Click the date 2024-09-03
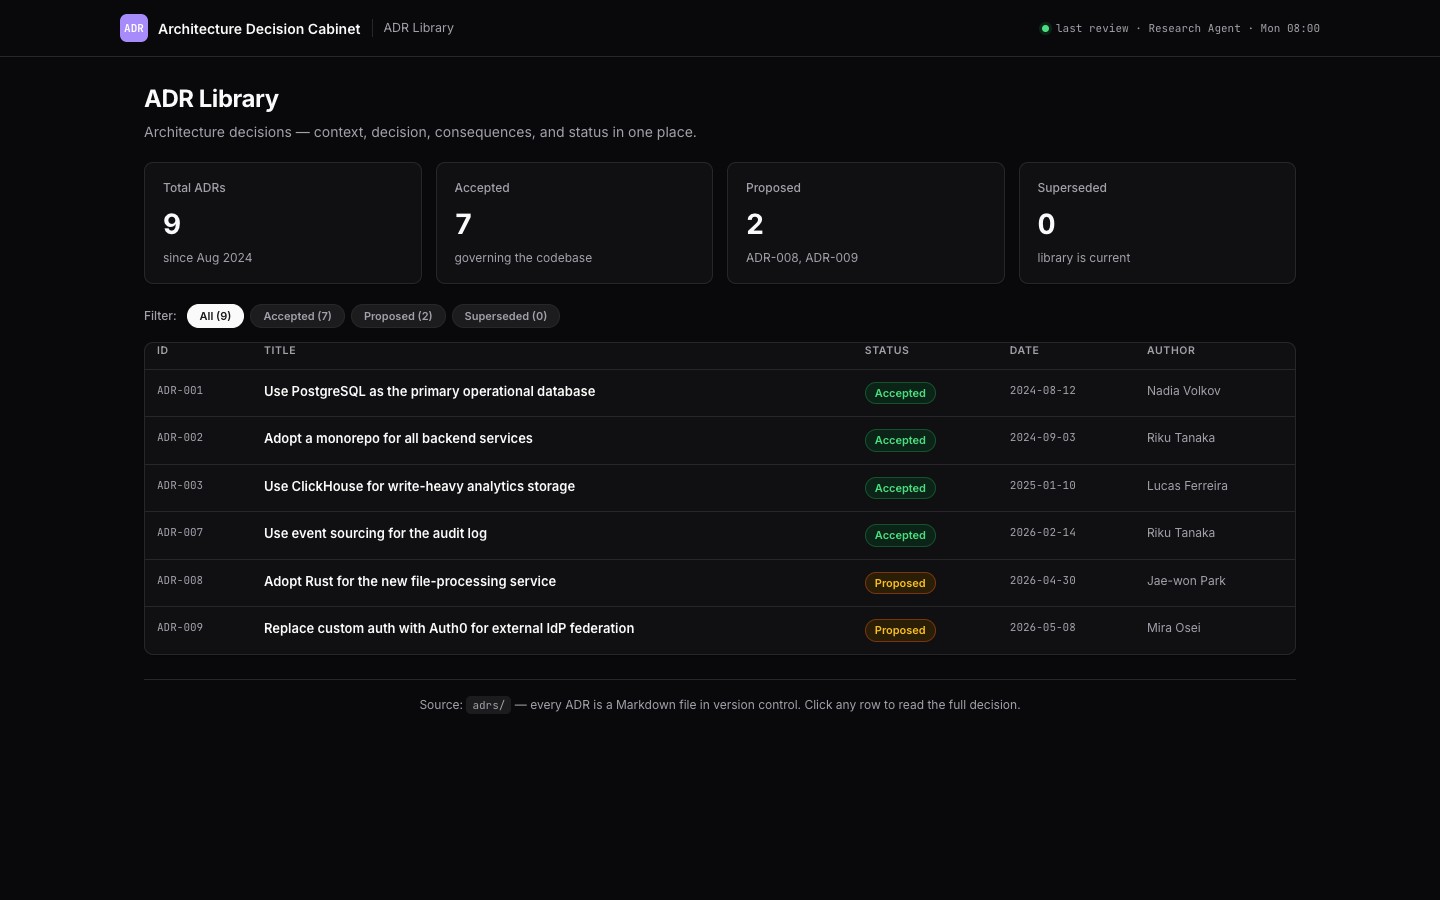 click(x=1043, y=438)
